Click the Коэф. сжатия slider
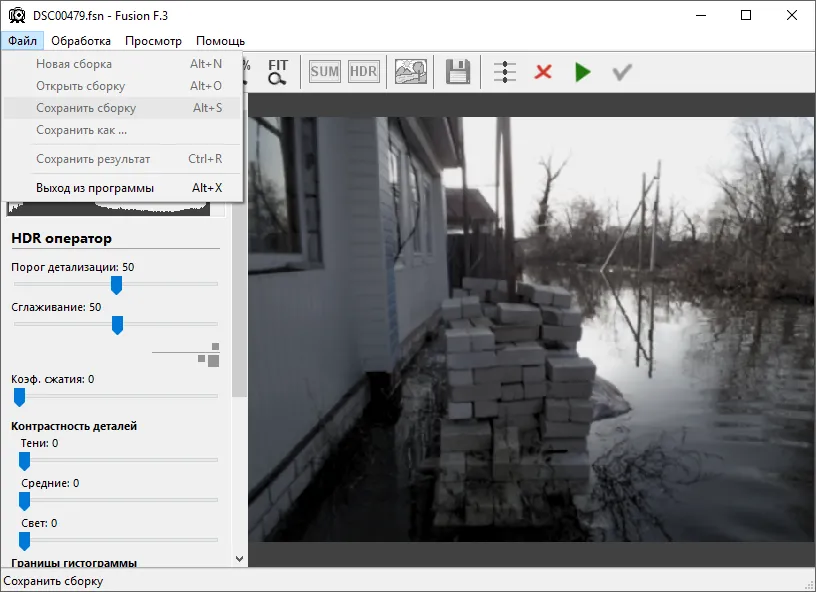The image size is (816, 592). pos(116,397)
